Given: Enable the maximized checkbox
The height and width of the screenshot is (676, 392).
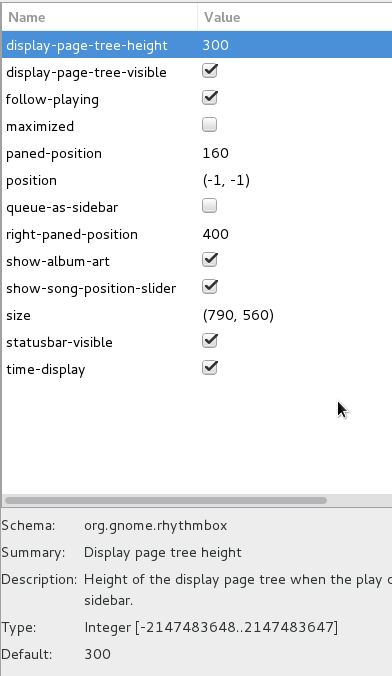Looking at the screenshot, I should tap(210, 125).
